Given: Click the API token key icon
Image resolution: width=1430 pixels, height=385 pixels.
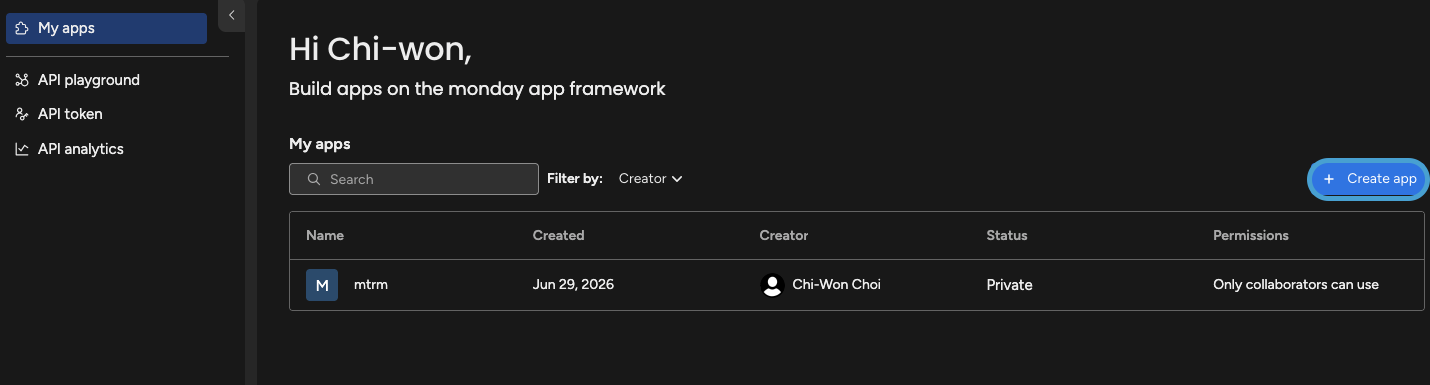Looking at the screenshot, I should click(x=21, y=114).
